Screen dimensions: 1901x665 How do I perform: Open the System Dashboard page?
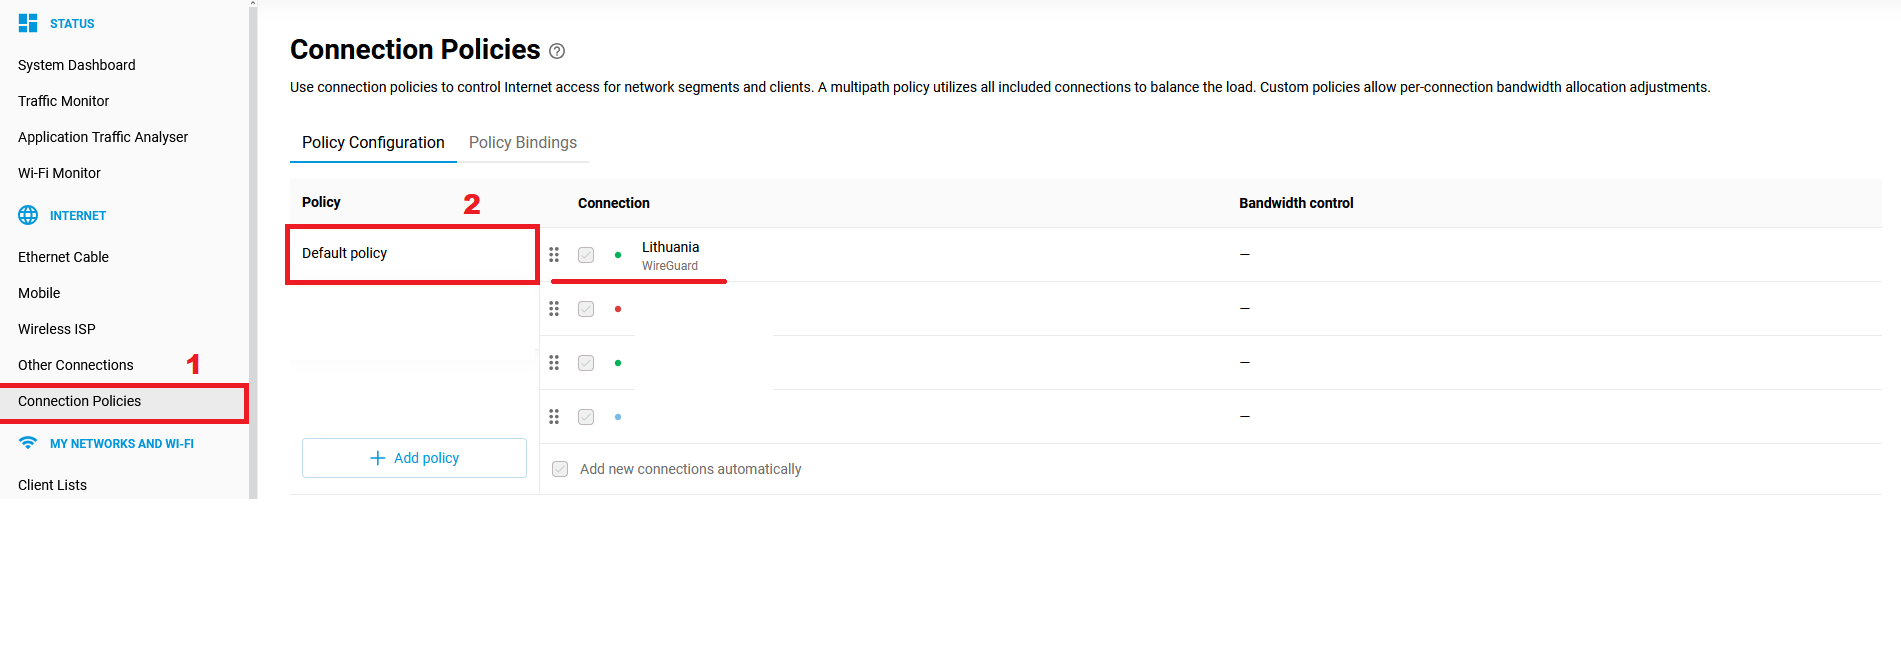pos(77,65)
